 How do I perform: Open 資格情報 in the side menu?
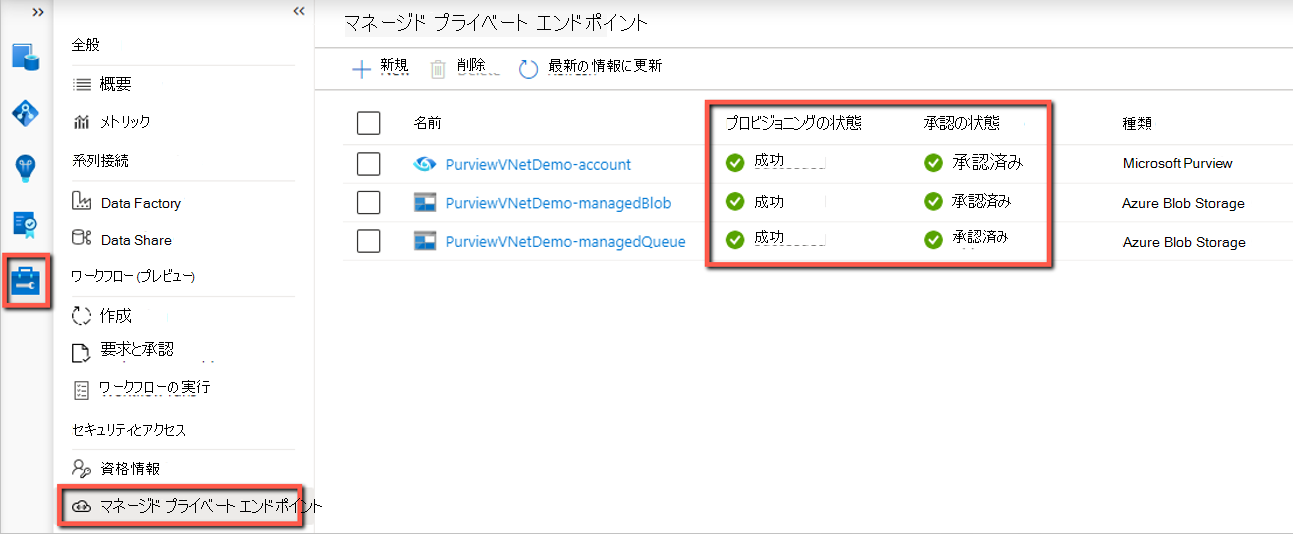[130, 468]
